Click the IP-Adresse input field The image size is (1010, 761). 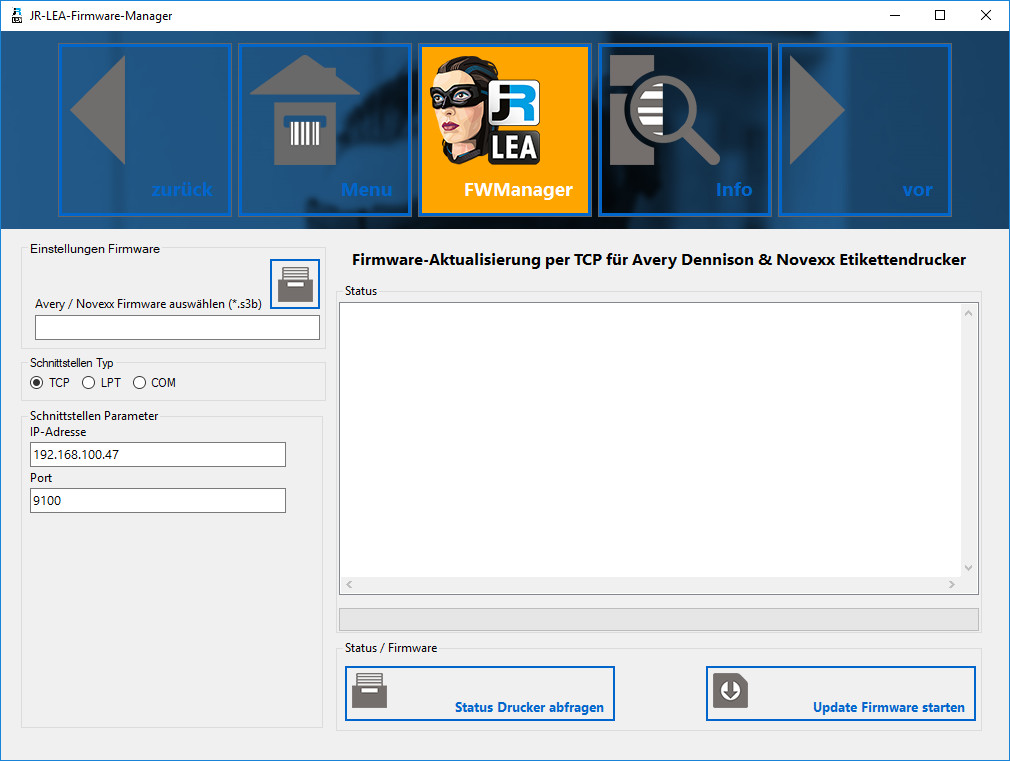click(x=158, y=455)
